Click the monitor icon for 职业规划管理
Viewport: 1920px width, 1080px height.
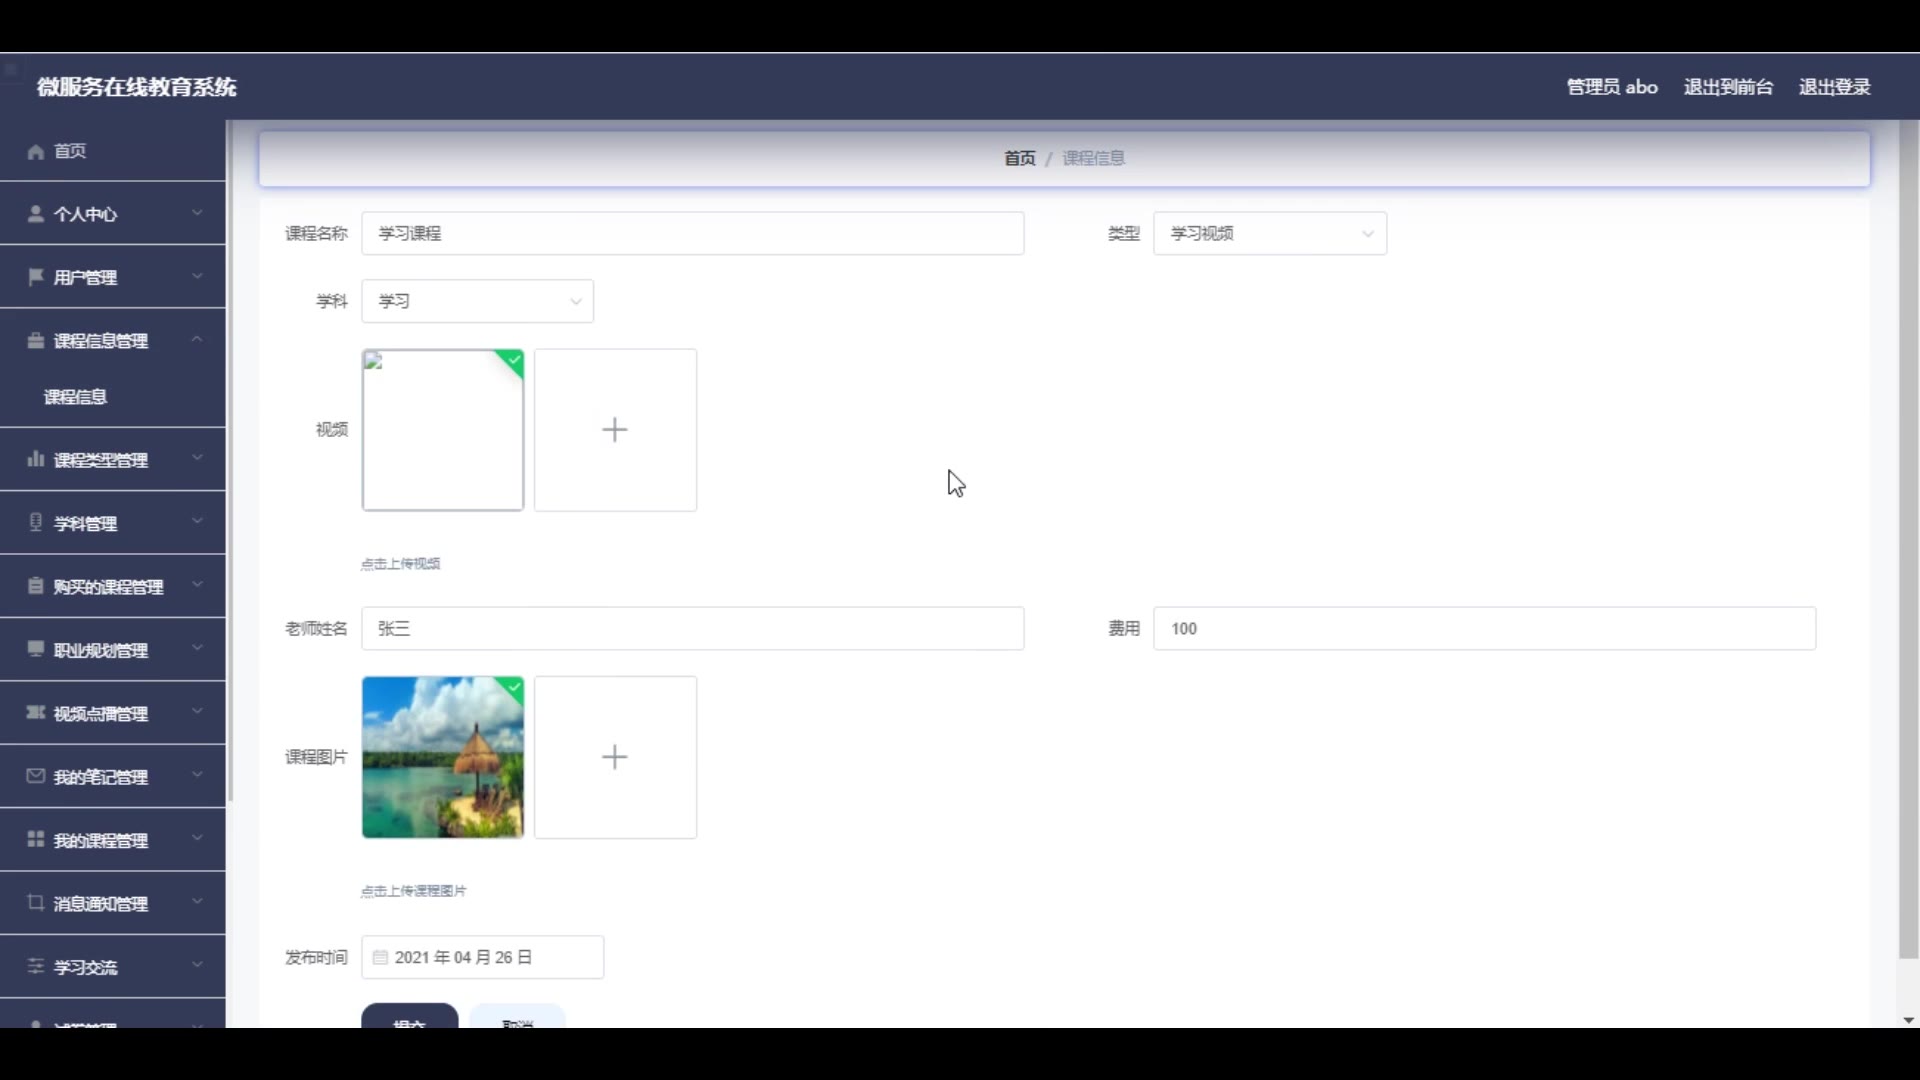pyautogui.click(x=36, y=650)
